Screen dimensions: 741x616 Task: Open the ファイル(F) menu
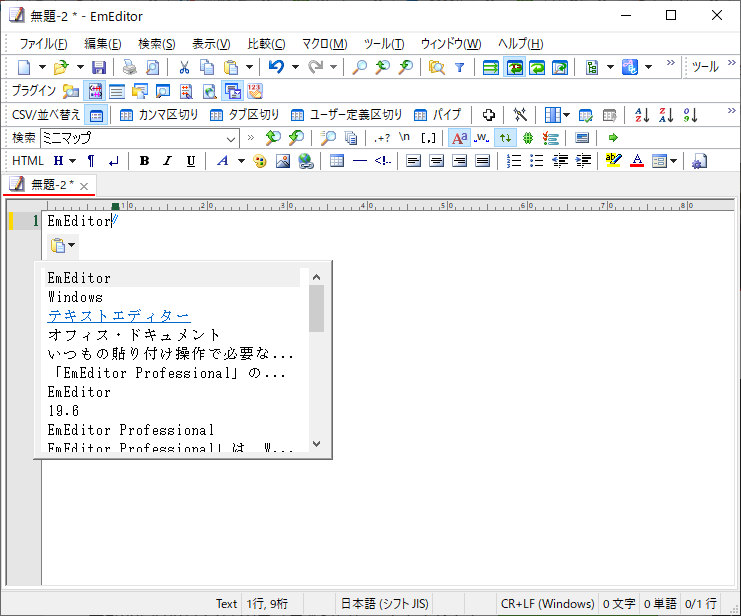point(43,44)
